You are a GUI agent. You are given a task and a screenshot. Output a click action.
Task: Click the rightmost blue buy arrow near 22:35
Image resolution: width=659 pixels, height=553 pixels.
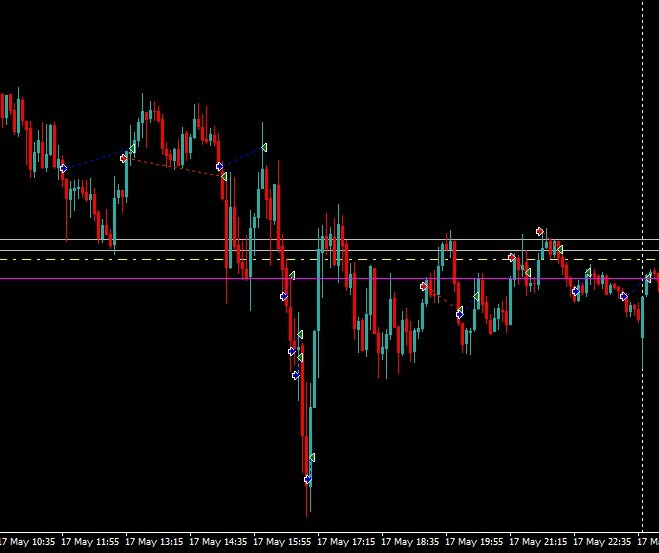pyautogui.click(x=623, y=296)
